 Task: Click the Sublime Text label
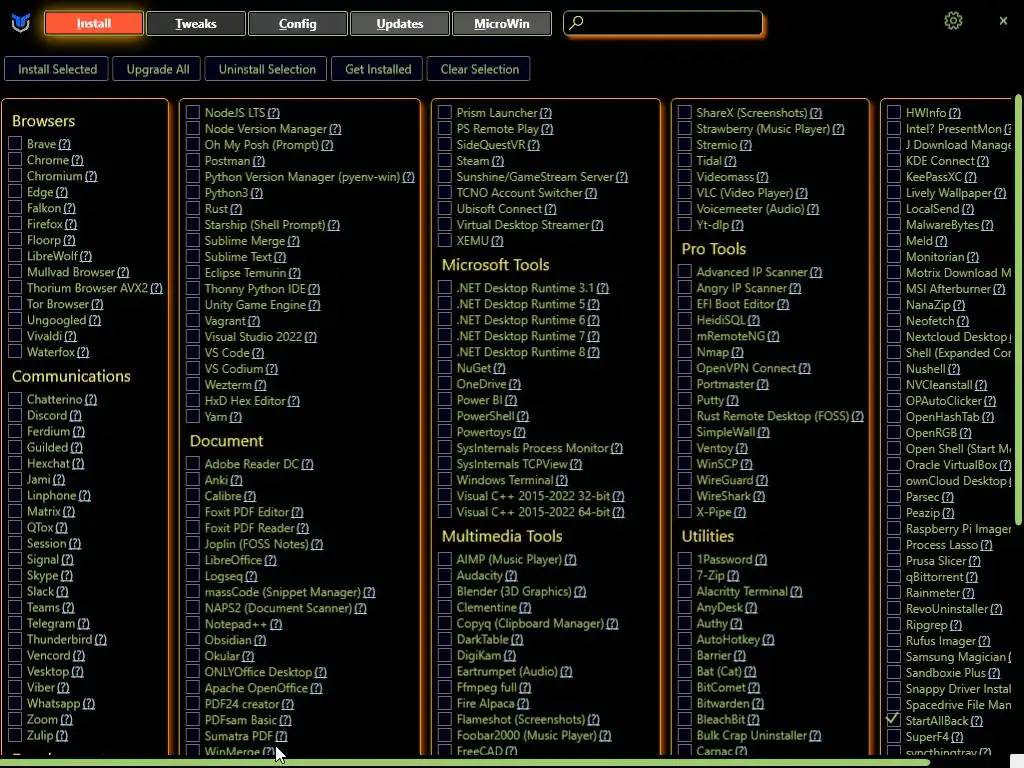238,257
